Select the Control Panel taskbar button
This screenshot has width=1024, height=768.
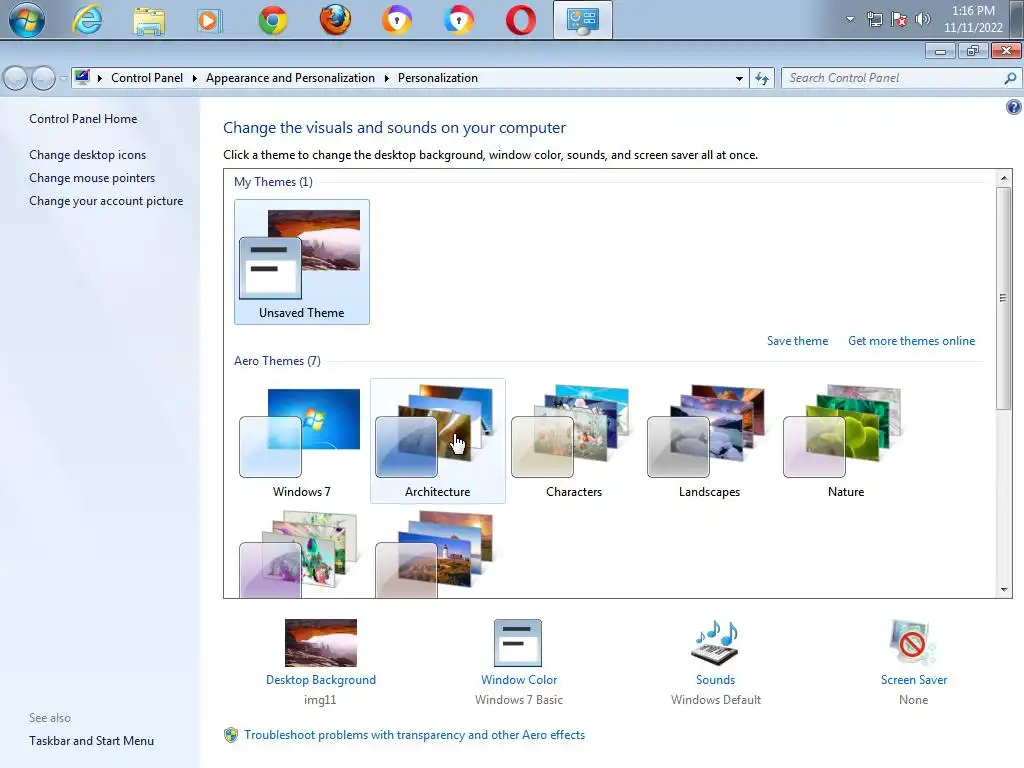tap(583, 20)
